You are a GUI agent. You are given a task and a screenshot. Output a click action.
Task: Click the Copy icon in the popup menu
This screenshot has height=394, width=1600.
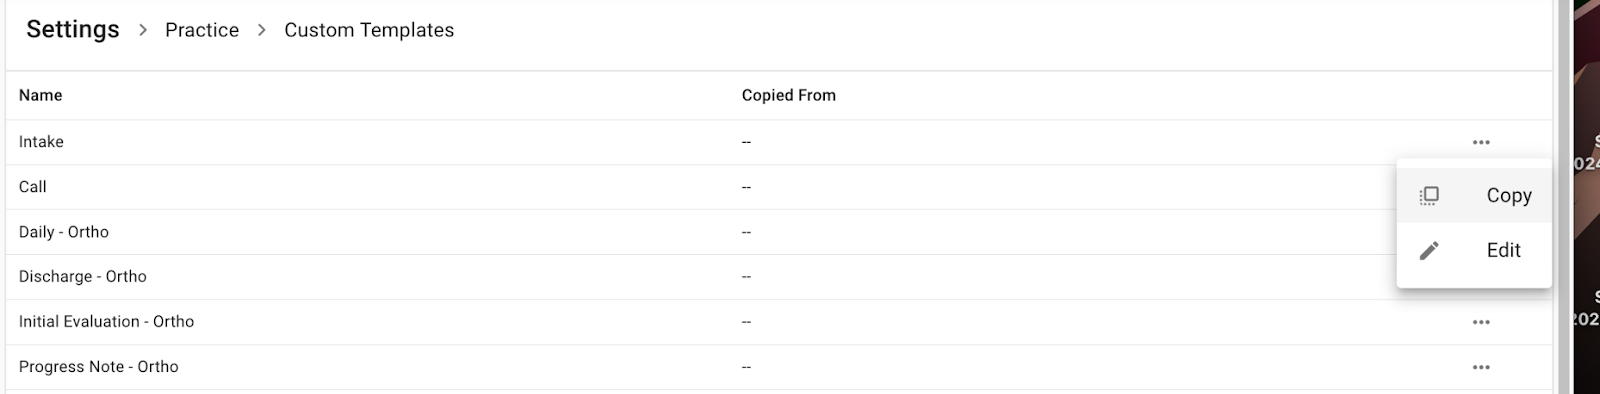tap(1429, 195)
